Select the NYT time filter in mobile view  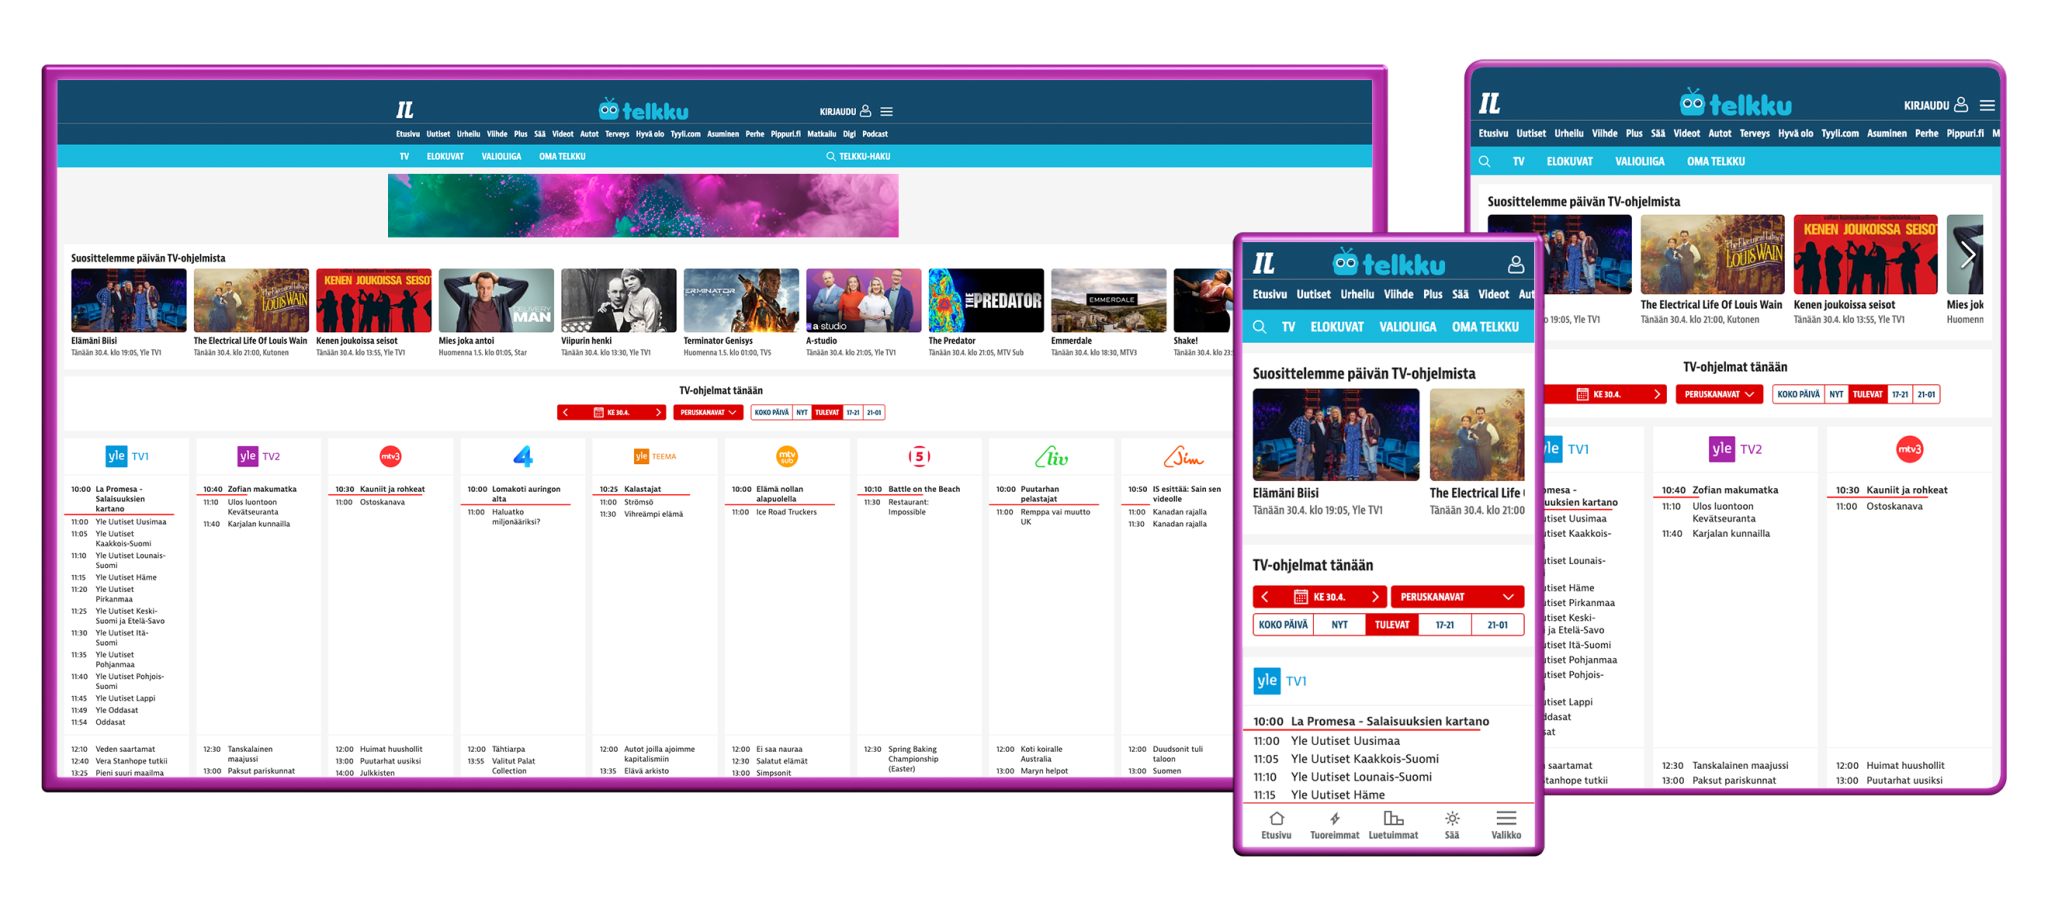1340,625
